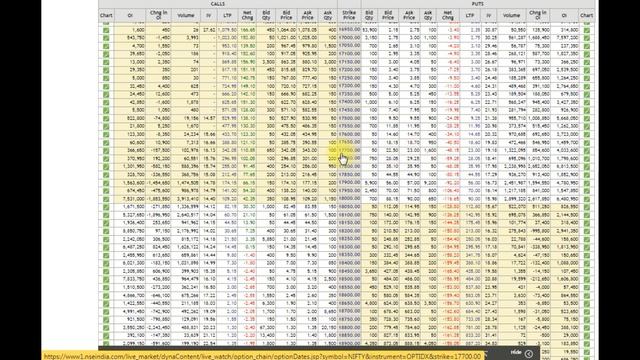Screen dimensions: 640x360
Task: Open puts chart icon for strike 17450.00
Action: click(x=587, y=110)
